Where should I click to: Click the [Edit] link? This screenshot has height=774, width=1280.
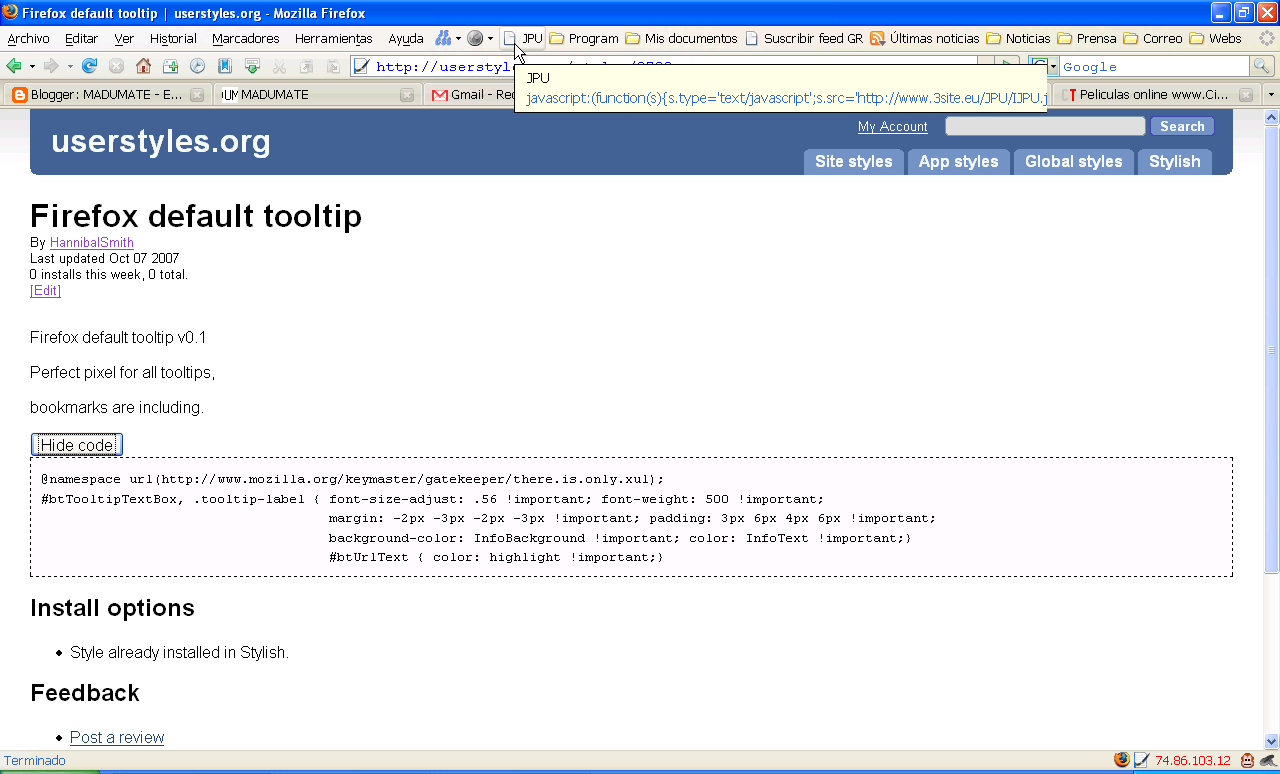coord(45,291)
